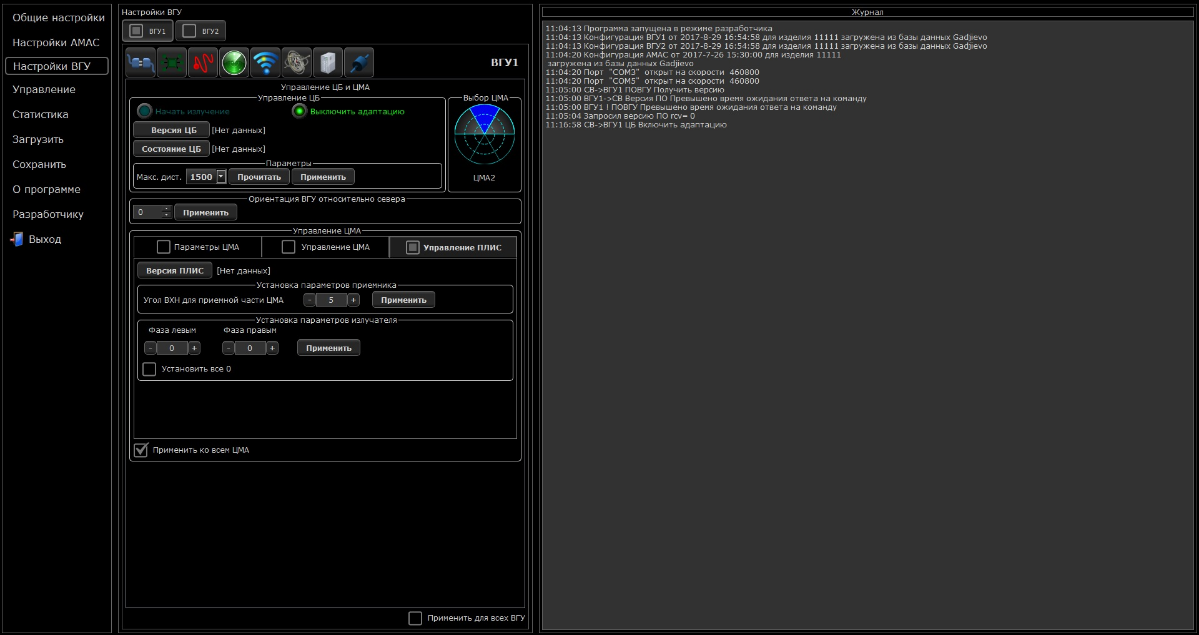Viewport: 1199px width, 635px height.
Task: Increase the Угол ВХН value with plus
Action: click(x=353, y=300)
